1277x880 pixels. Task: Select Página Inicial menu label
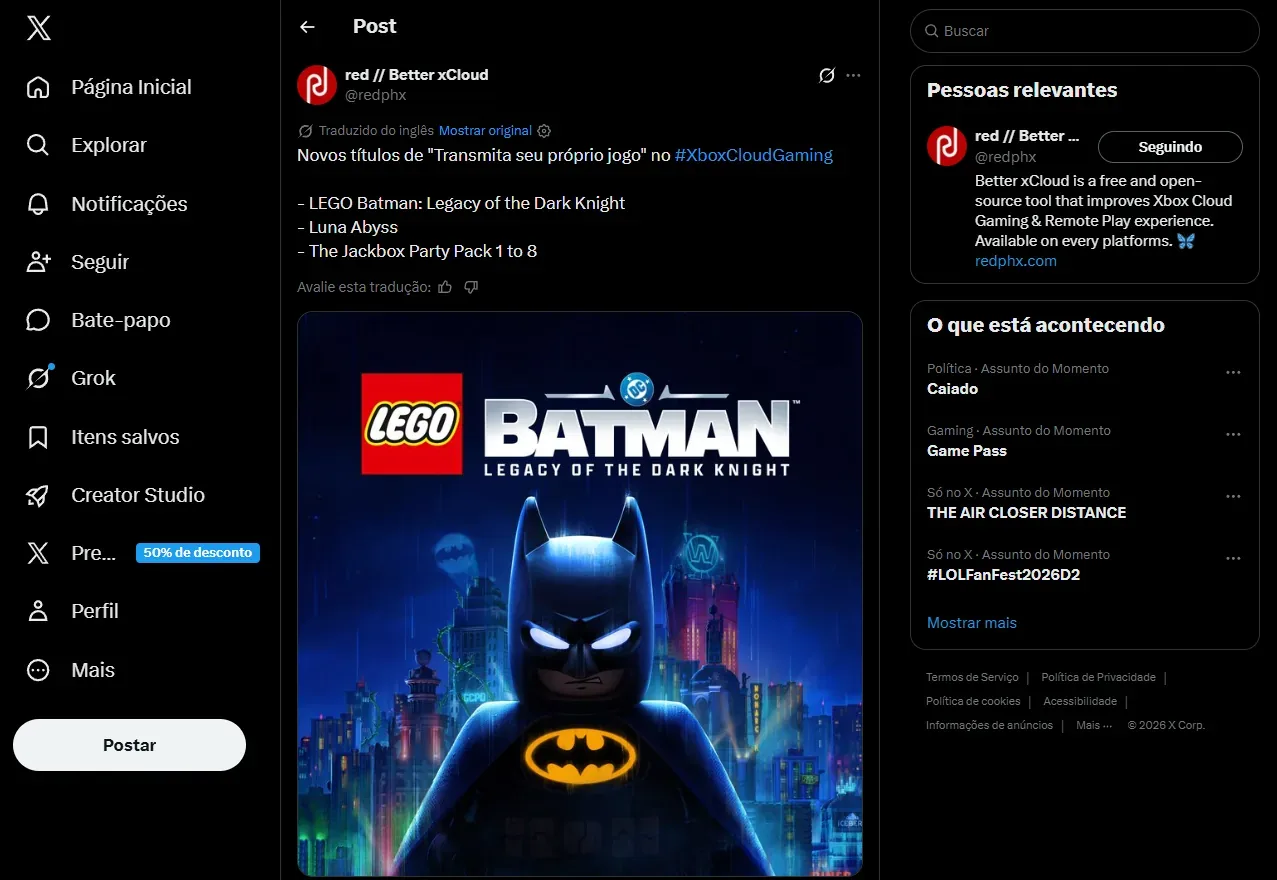coord(131,87)
